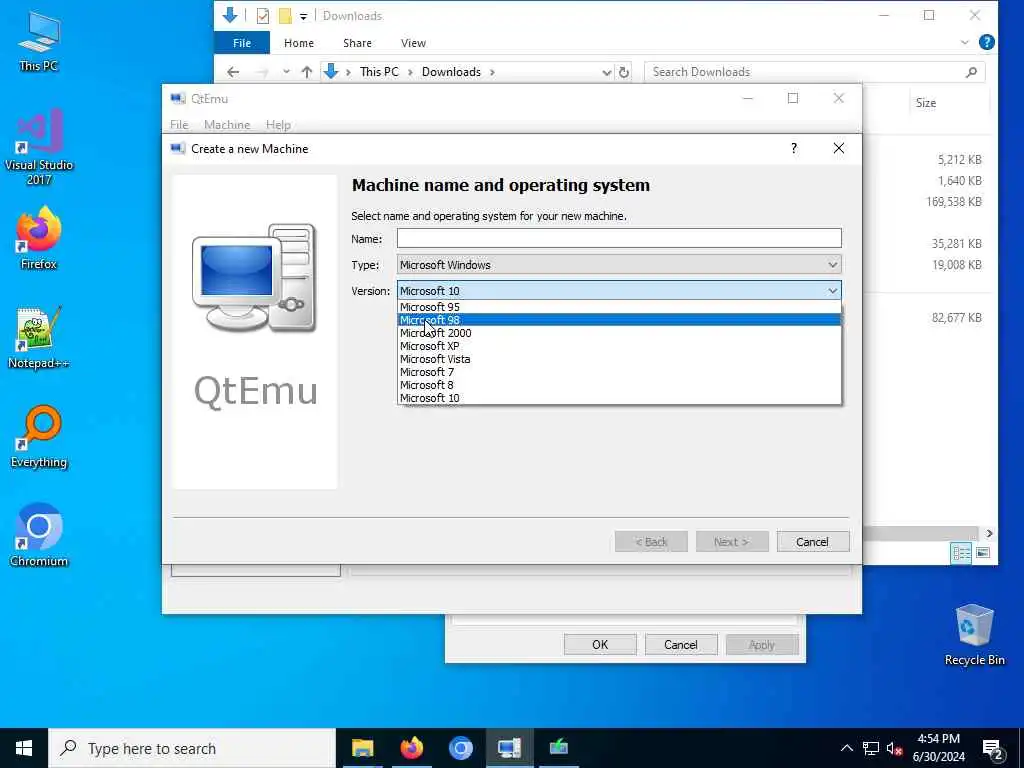Open the green app taskbar icon
The width and height of the screenshot is (1024, 768).
(x=558, y=748)
